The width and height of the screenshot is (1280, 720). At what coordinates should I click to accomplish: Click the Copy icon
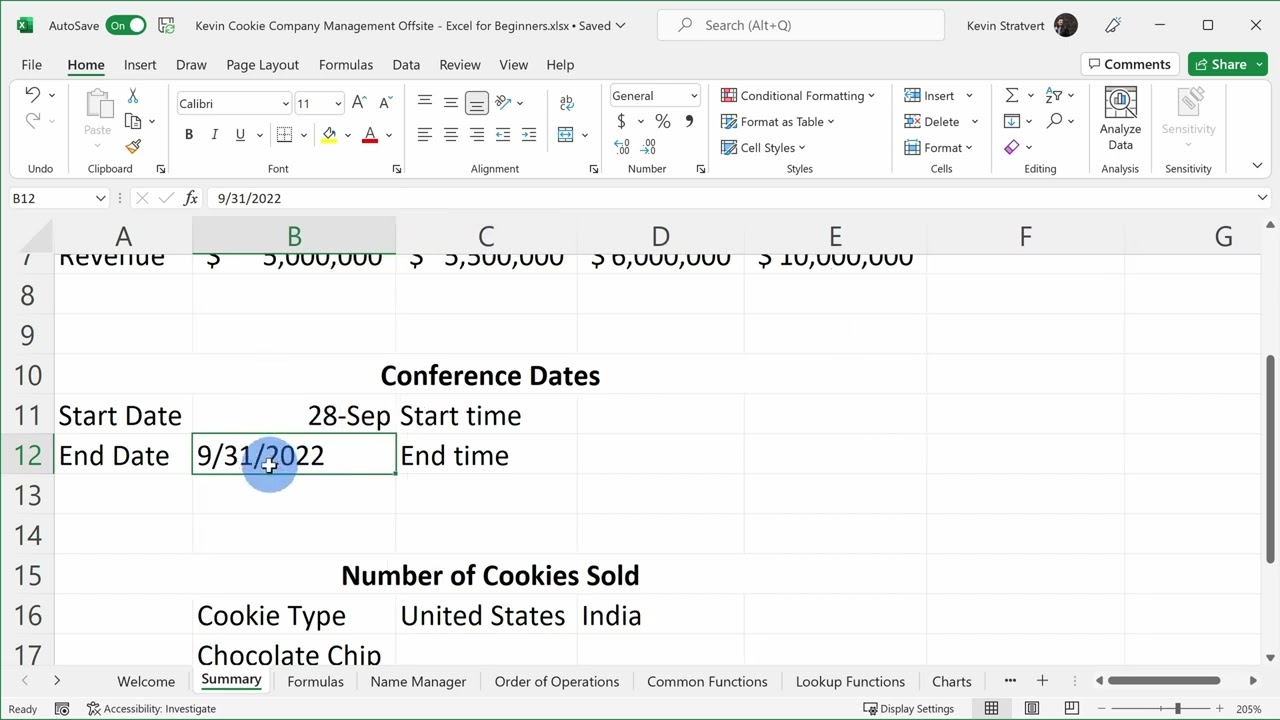pyautogui.click(x=133, y=121)
